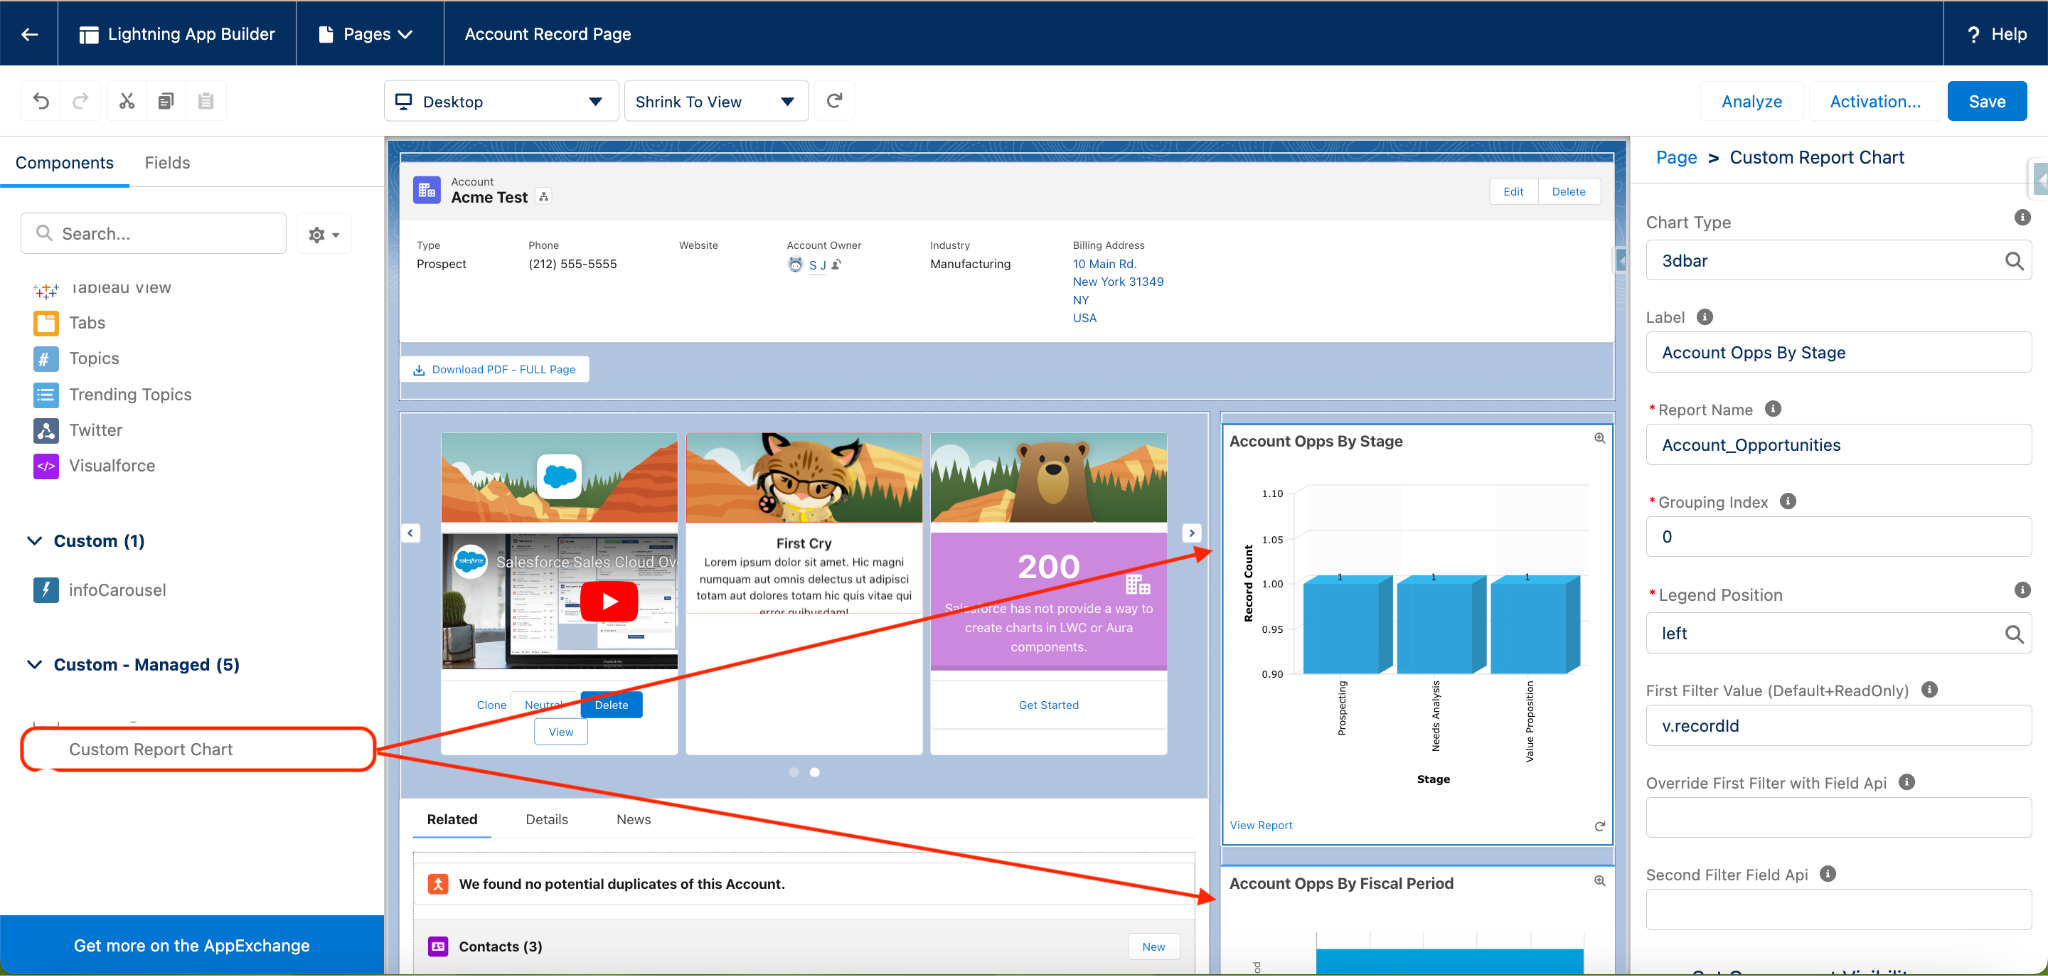The height and width of the screenshot is (976, 2048).
Task: Click Get more on the AppExchange
Action: [192, 945]
